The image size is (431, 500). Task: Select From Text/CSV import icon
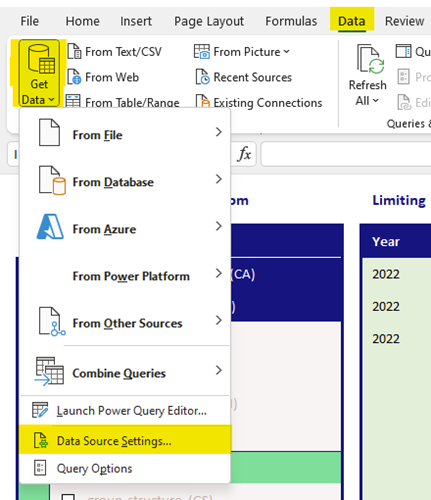point(74,52)
